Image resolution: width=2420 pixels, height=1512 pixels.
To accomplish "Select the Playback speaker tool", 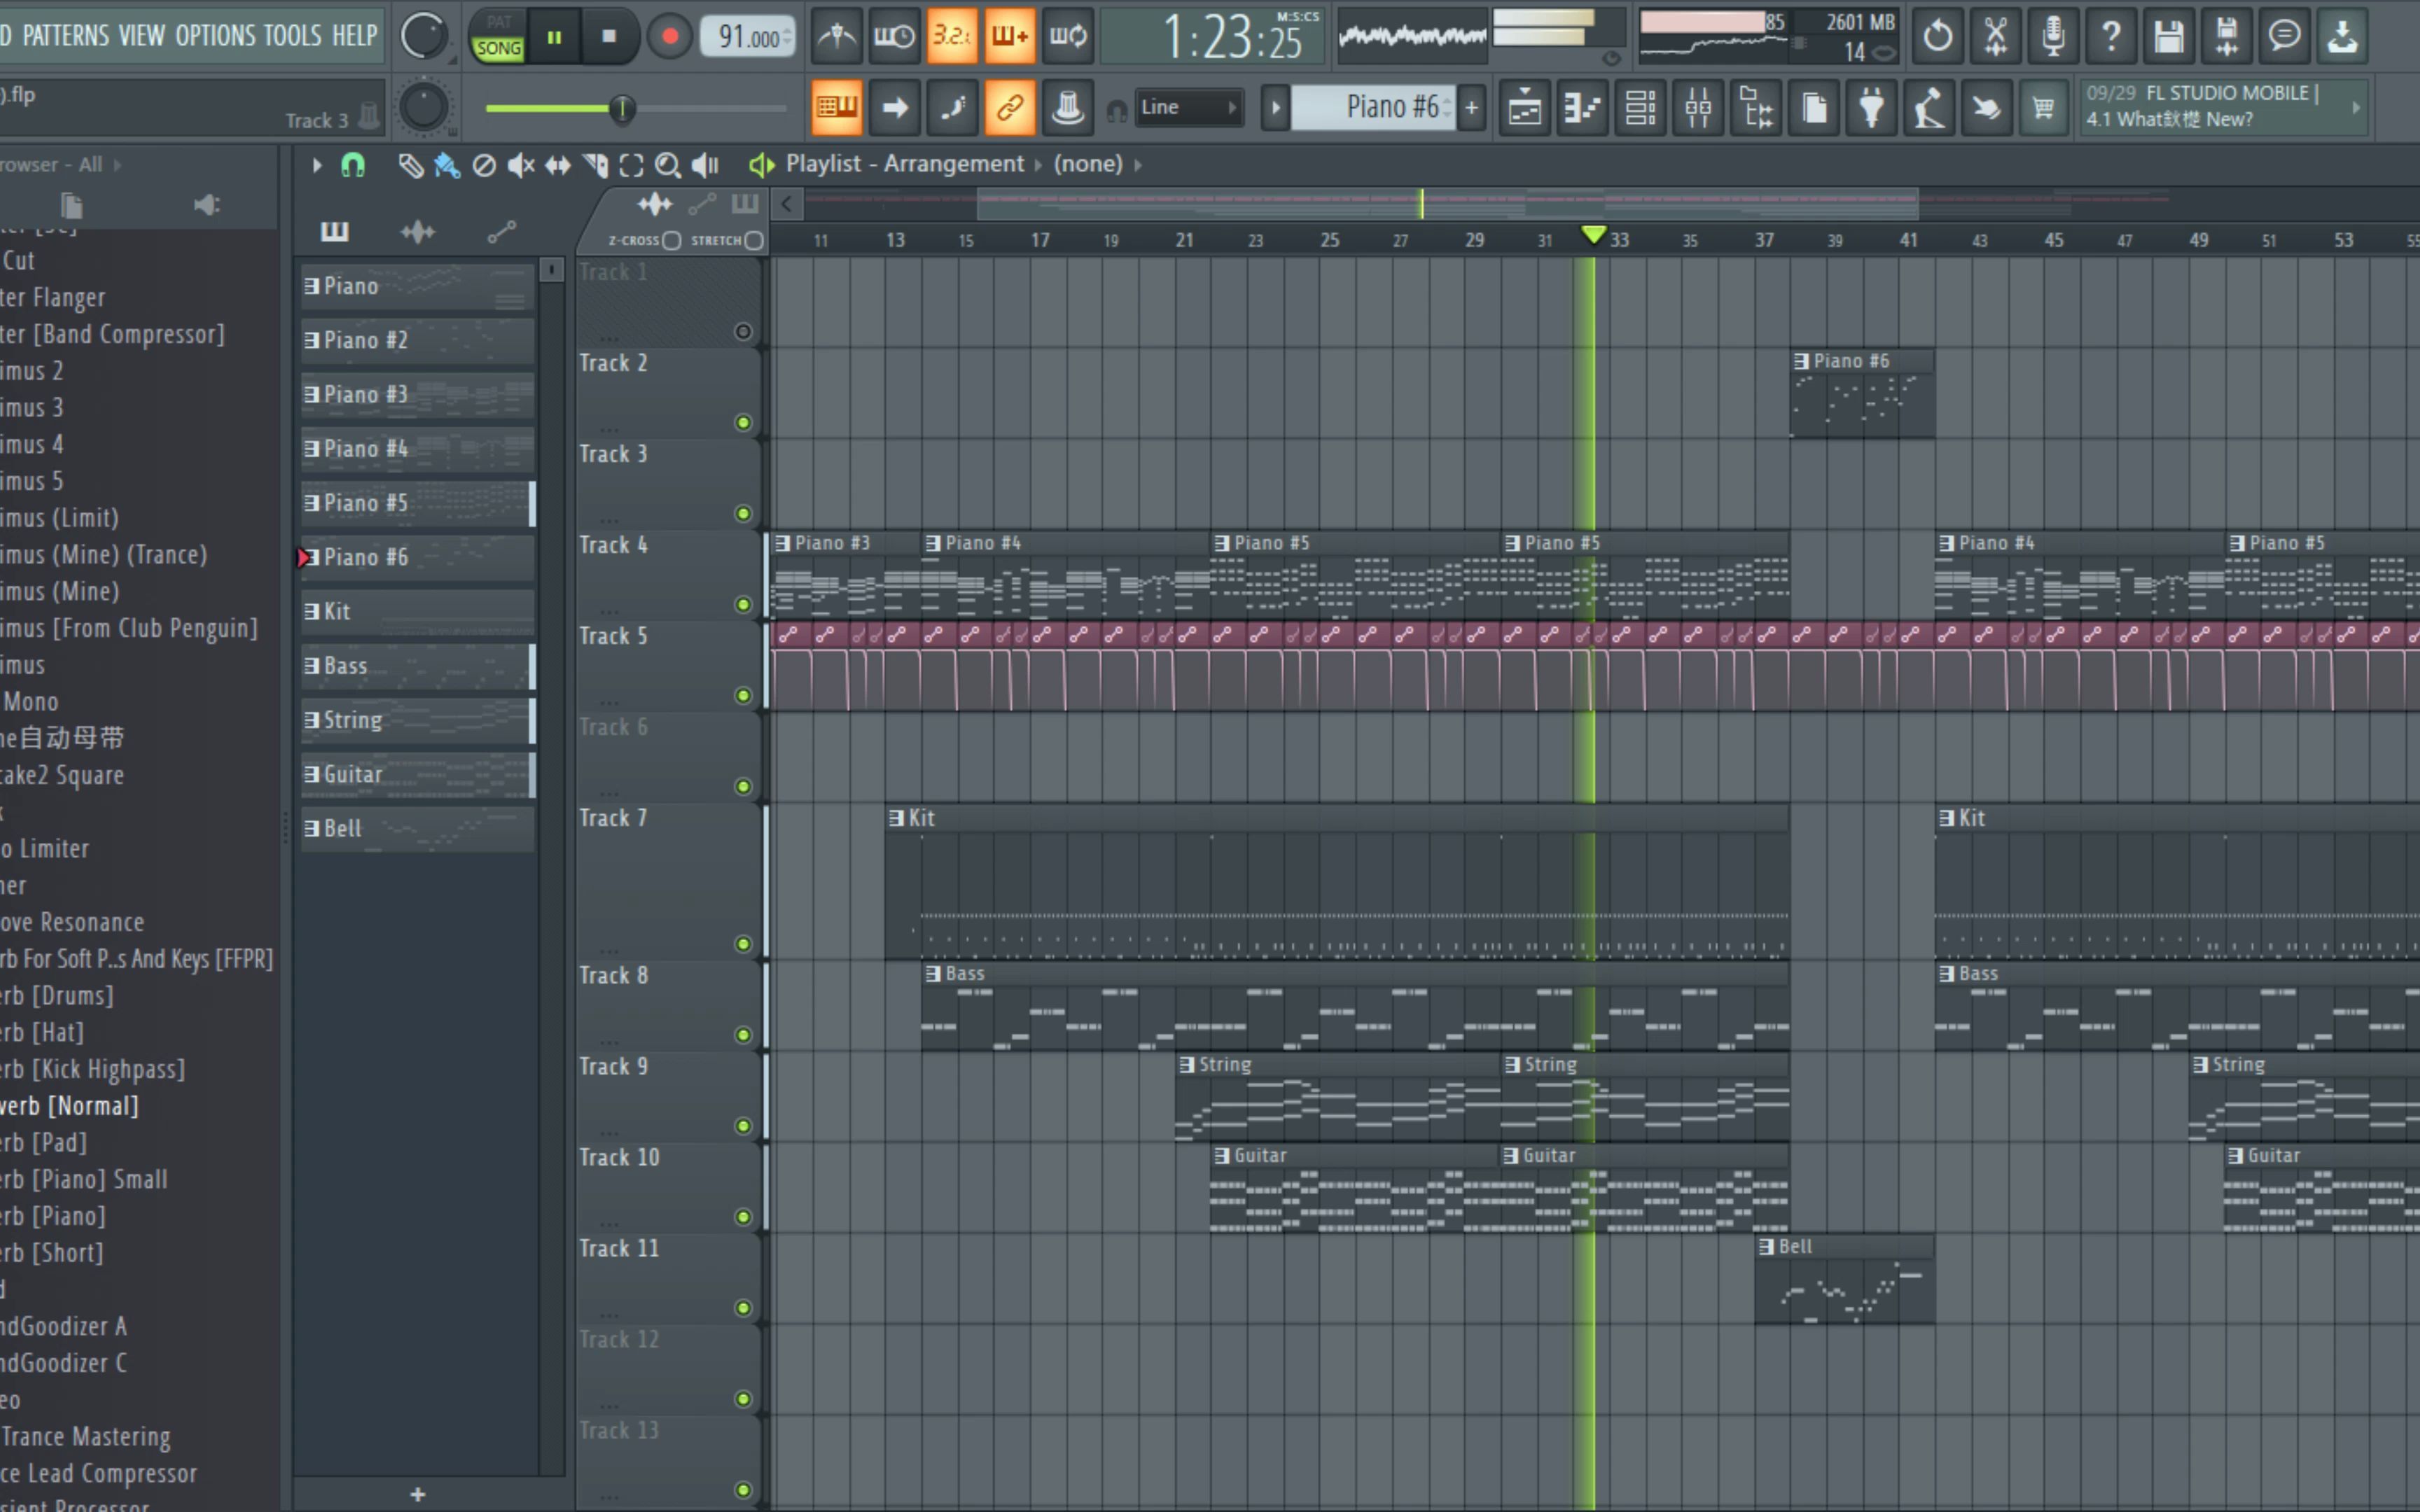I will click(x=705, y=165).
